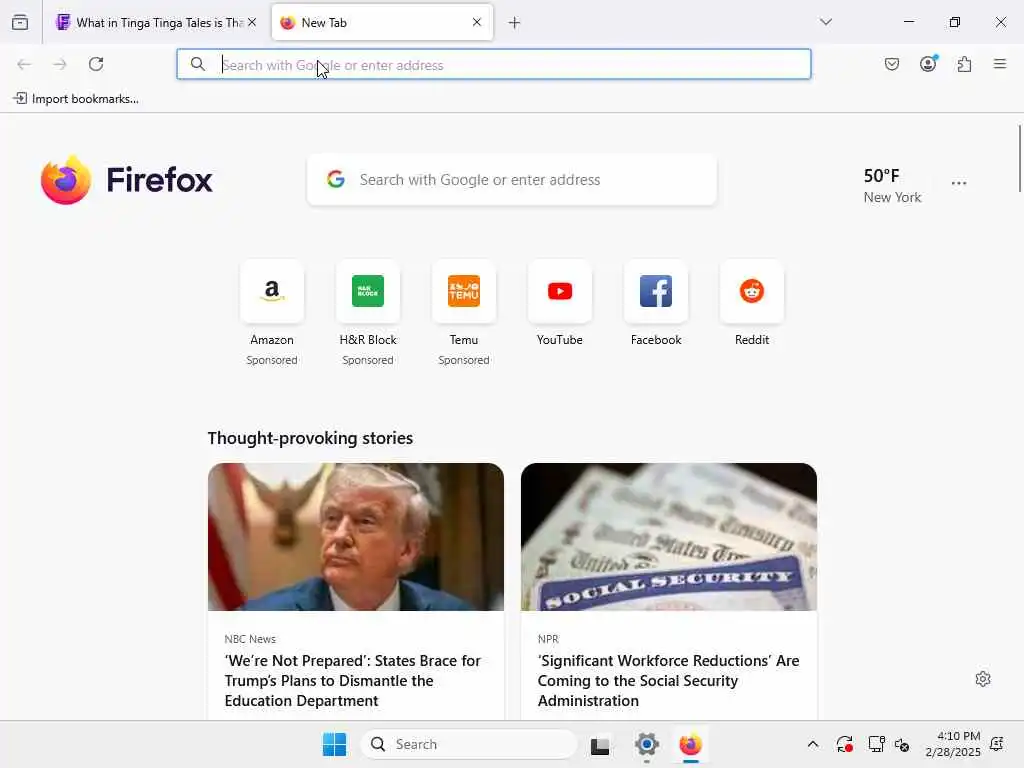The image size is (1024, 768).
Task: Show hidden system tray icons
Action: coord(813,744)
